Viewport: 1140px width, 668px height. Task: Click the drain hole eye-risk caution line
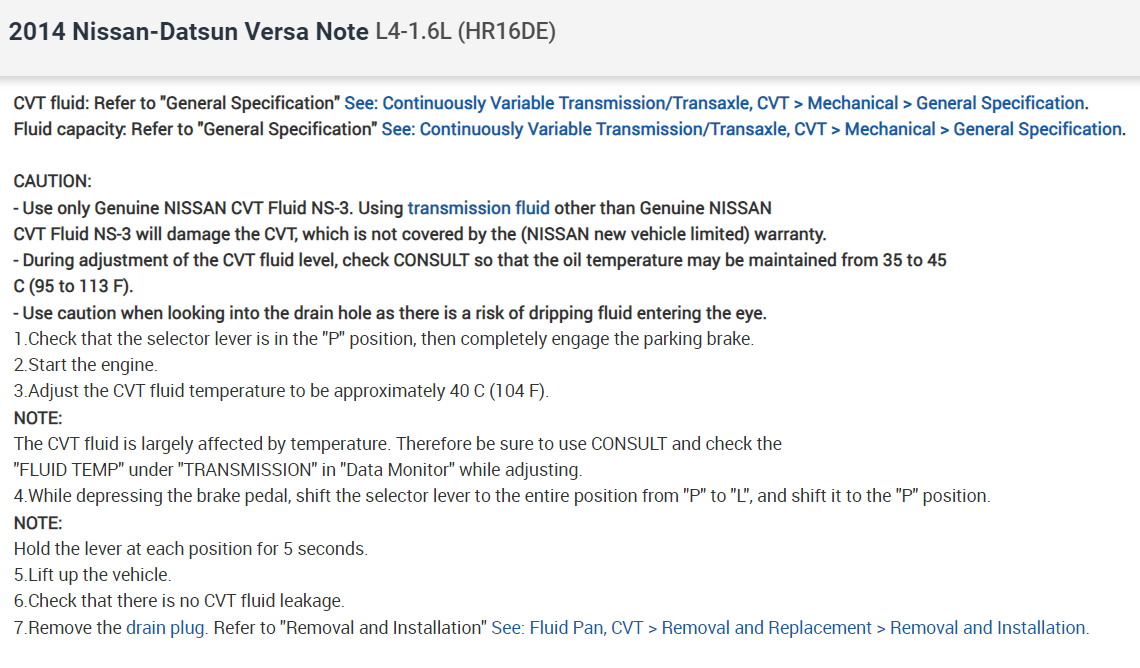point(390,313)
